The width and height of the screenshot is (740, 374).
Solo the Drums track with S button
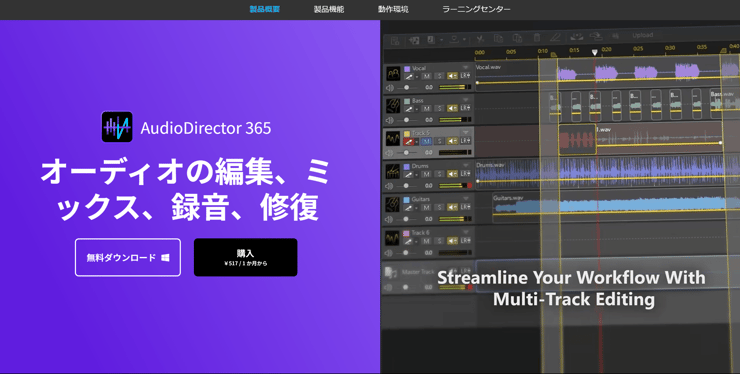(x=439, y=174)
